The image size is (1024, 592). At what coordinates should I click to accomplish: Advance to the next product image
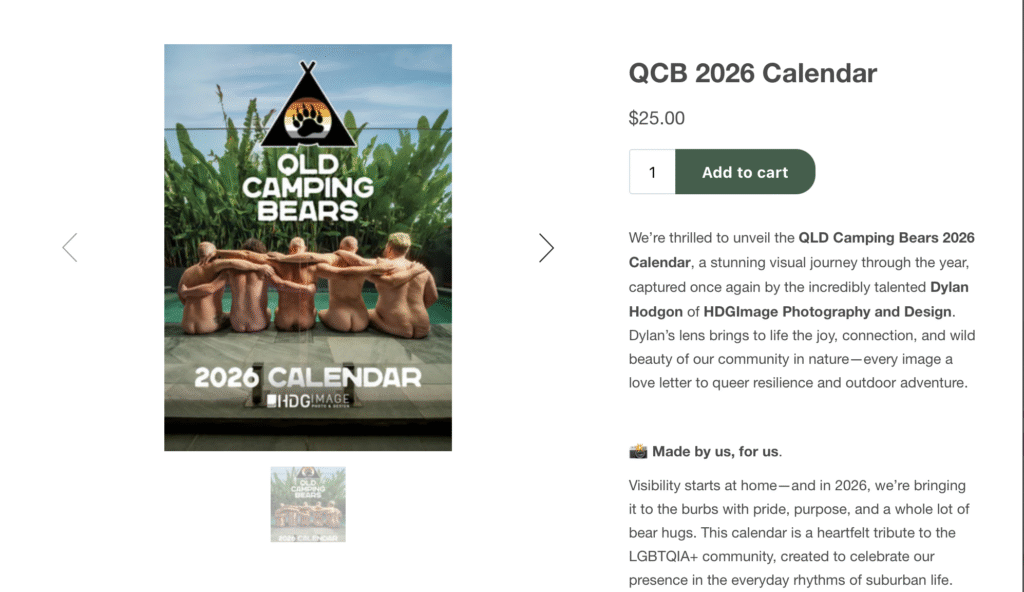click(546, 248)
